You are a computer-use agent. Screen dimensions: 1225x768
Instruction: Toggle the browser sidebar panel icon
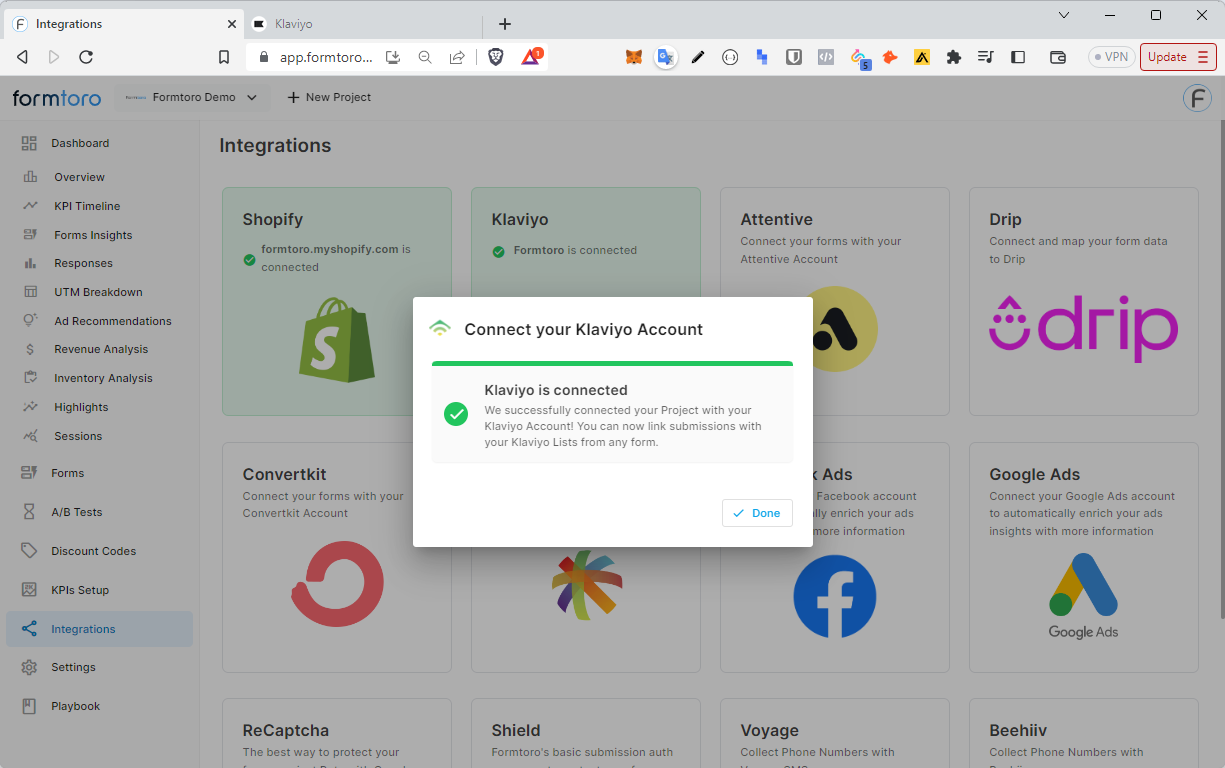click(1018, 57)
